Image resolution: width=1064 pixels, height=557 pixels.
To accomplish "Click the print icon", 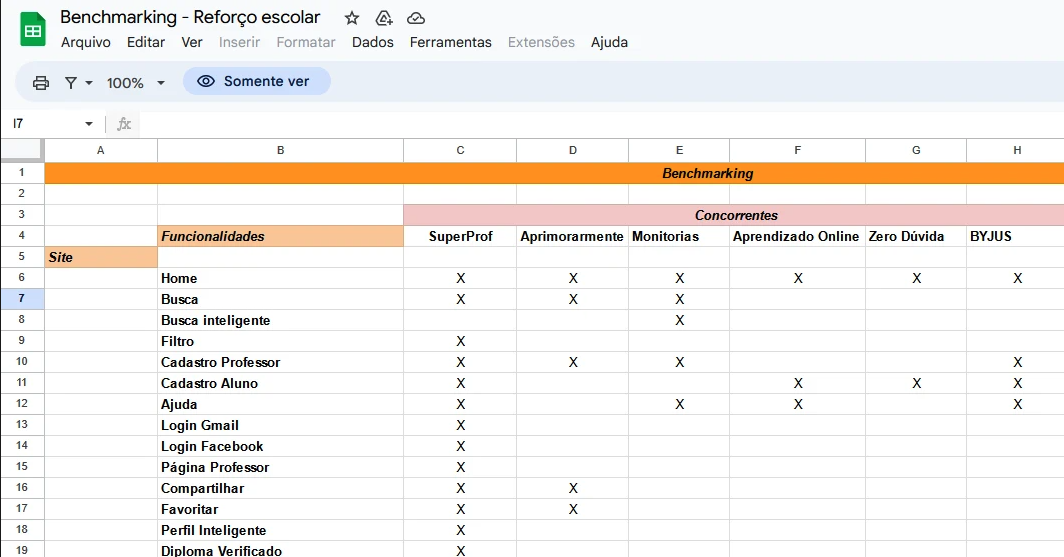I will tap(41, 83).
